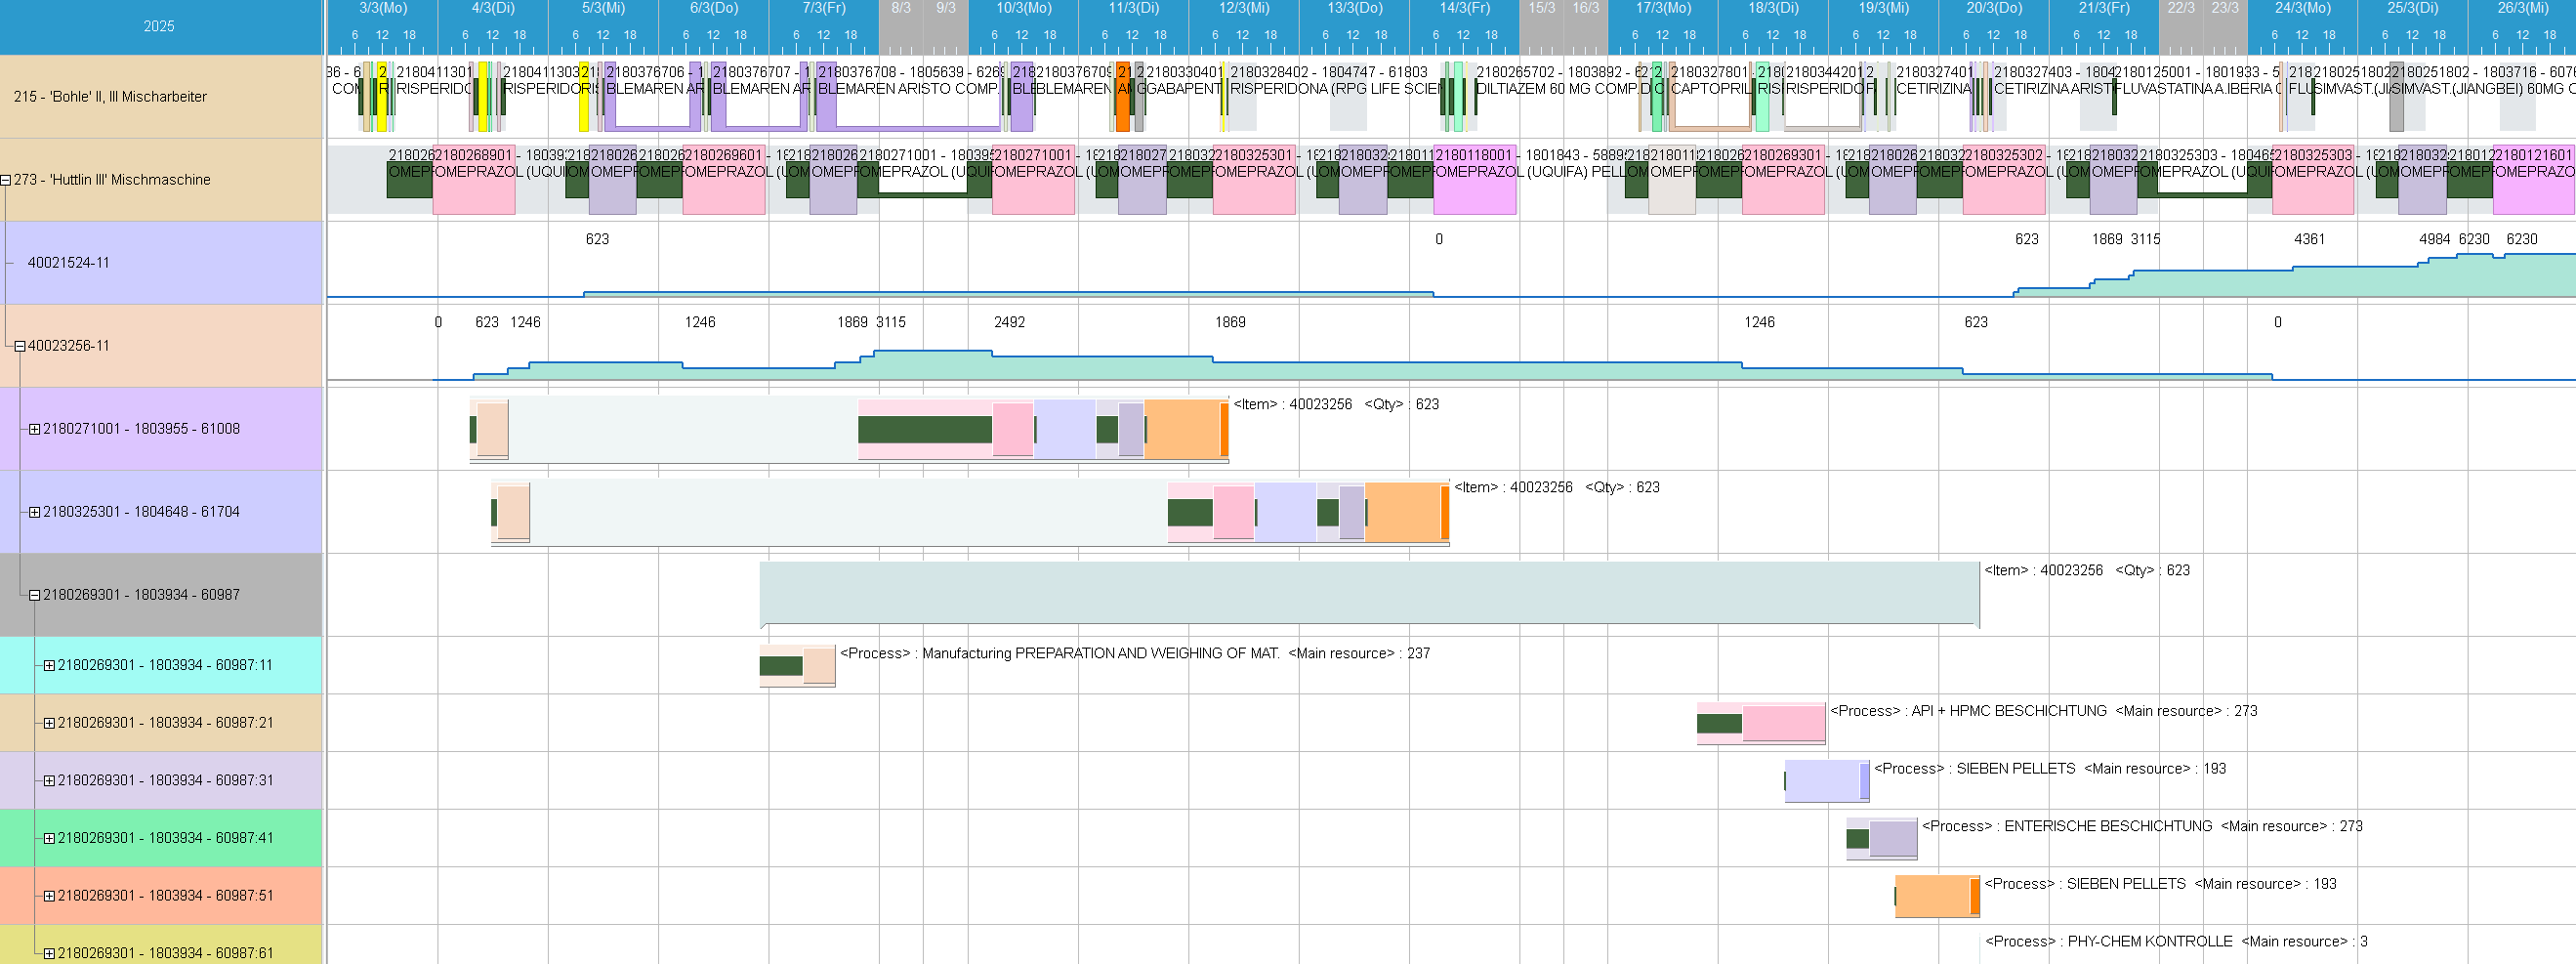Click the 10/3(Mo) date column header
This screenshot has width=2576, height=964.
pos(1023,8)
